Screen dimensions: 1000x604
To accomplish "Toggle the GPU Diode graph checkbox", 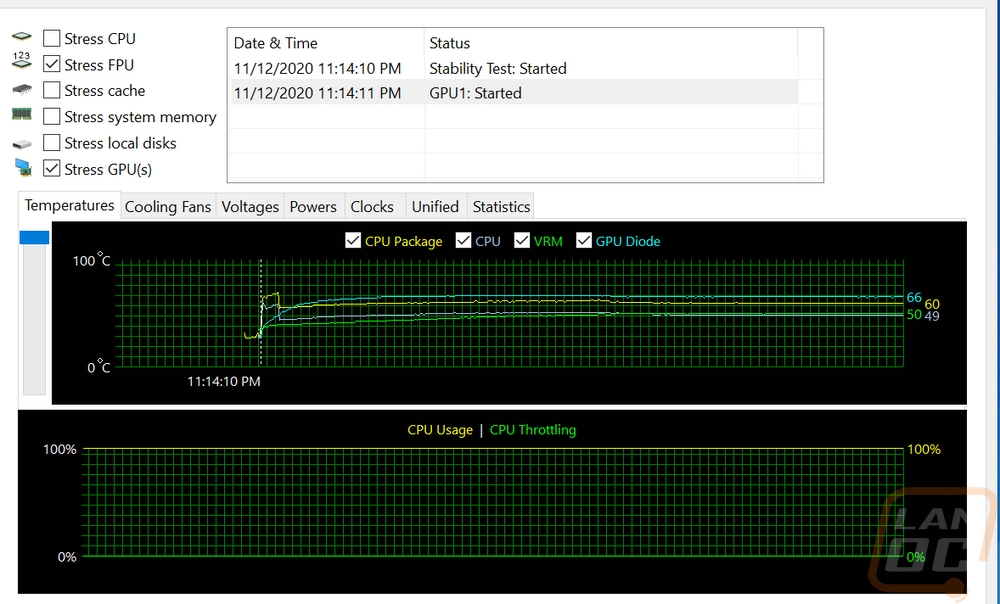I will [584, 240].
